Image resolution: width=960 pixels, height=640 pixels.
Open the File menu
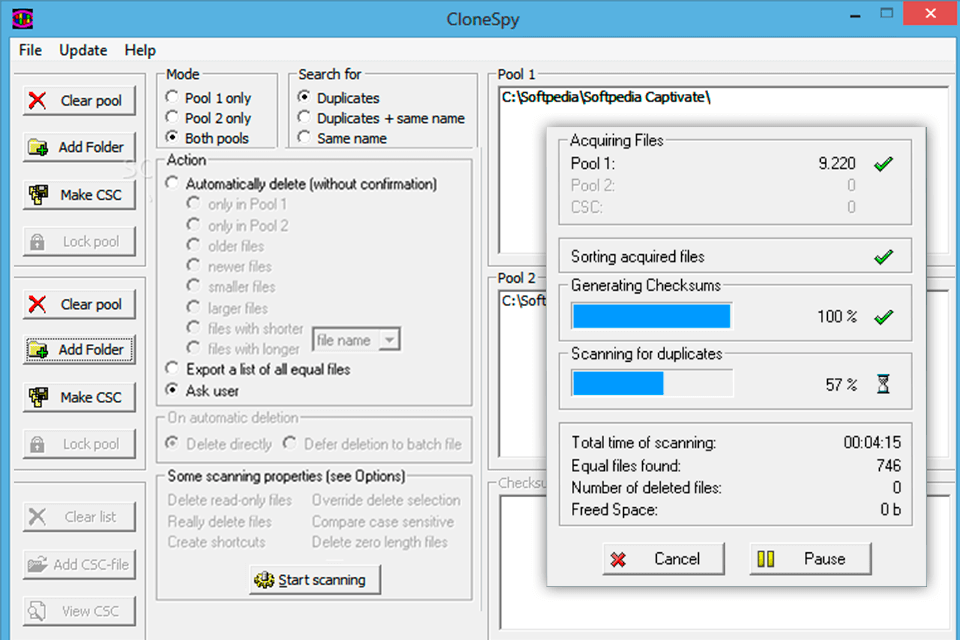29,50
